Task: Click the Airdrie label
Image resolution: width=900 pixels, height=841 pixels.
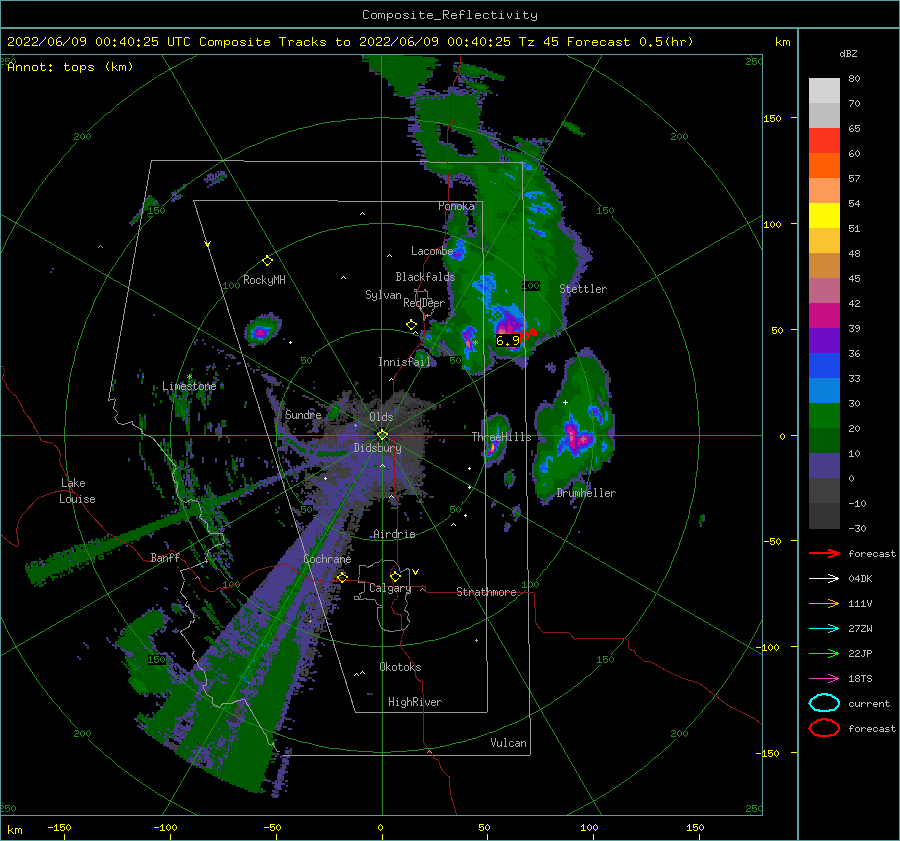Action: [394, 534]
